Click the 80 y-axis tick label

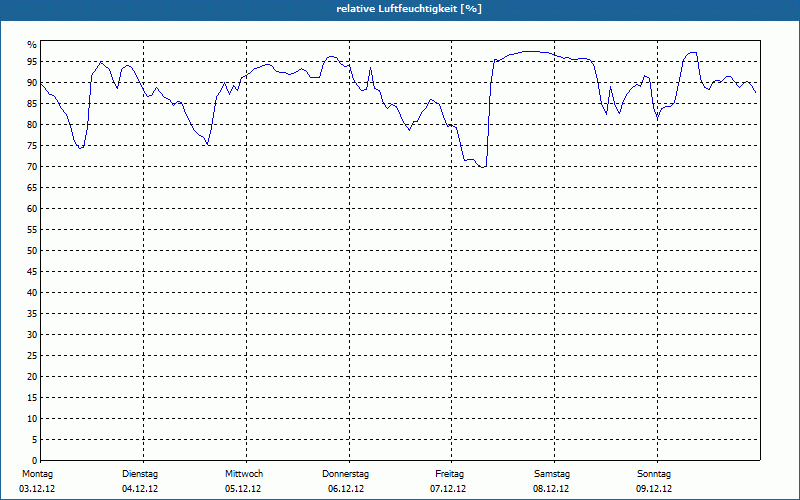(32, 124)
